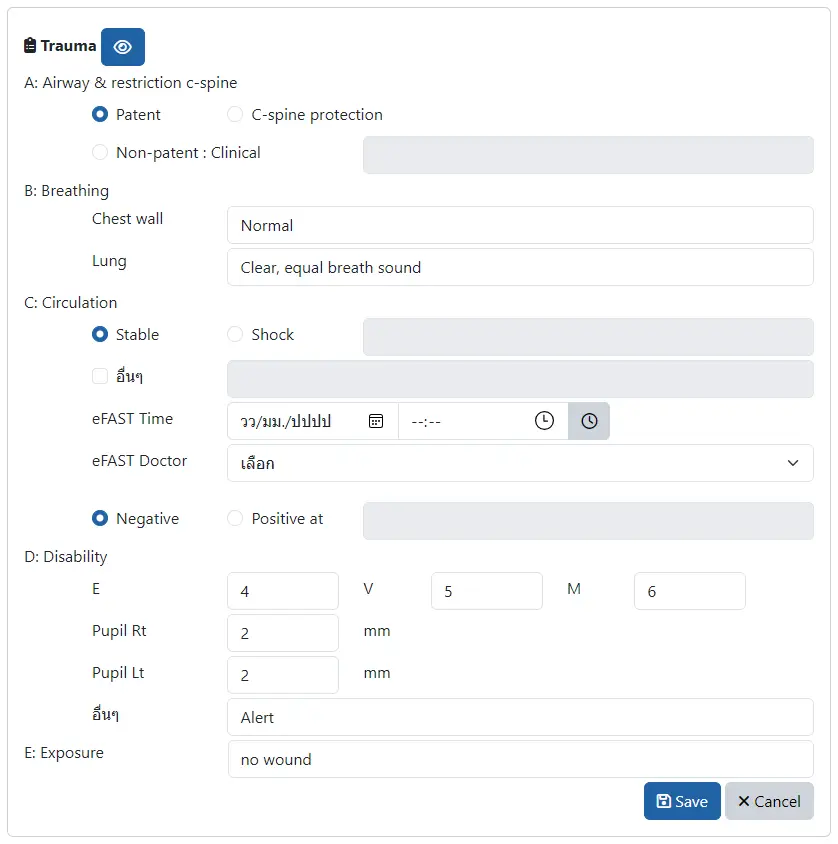The height and width of the screenshot is (844, 838).
Task: Select the Shock circulation radio button
Action: 235,335
